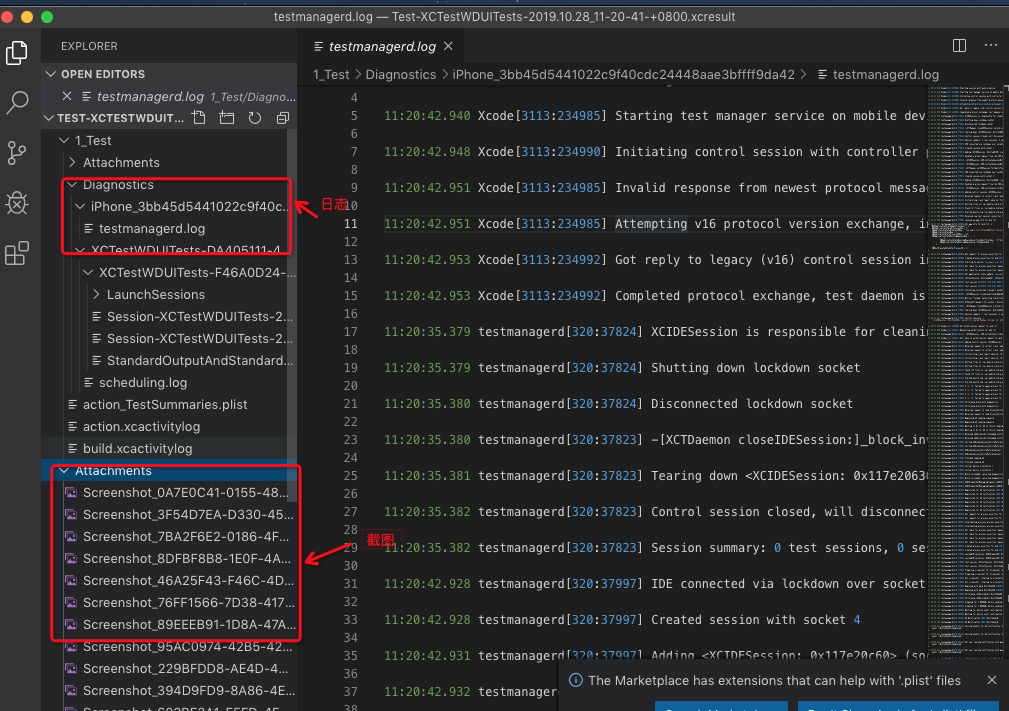Open testmanagerd.log in the file tree
This screenshot has width=1009, height=711.
click(x=152, y=228)
